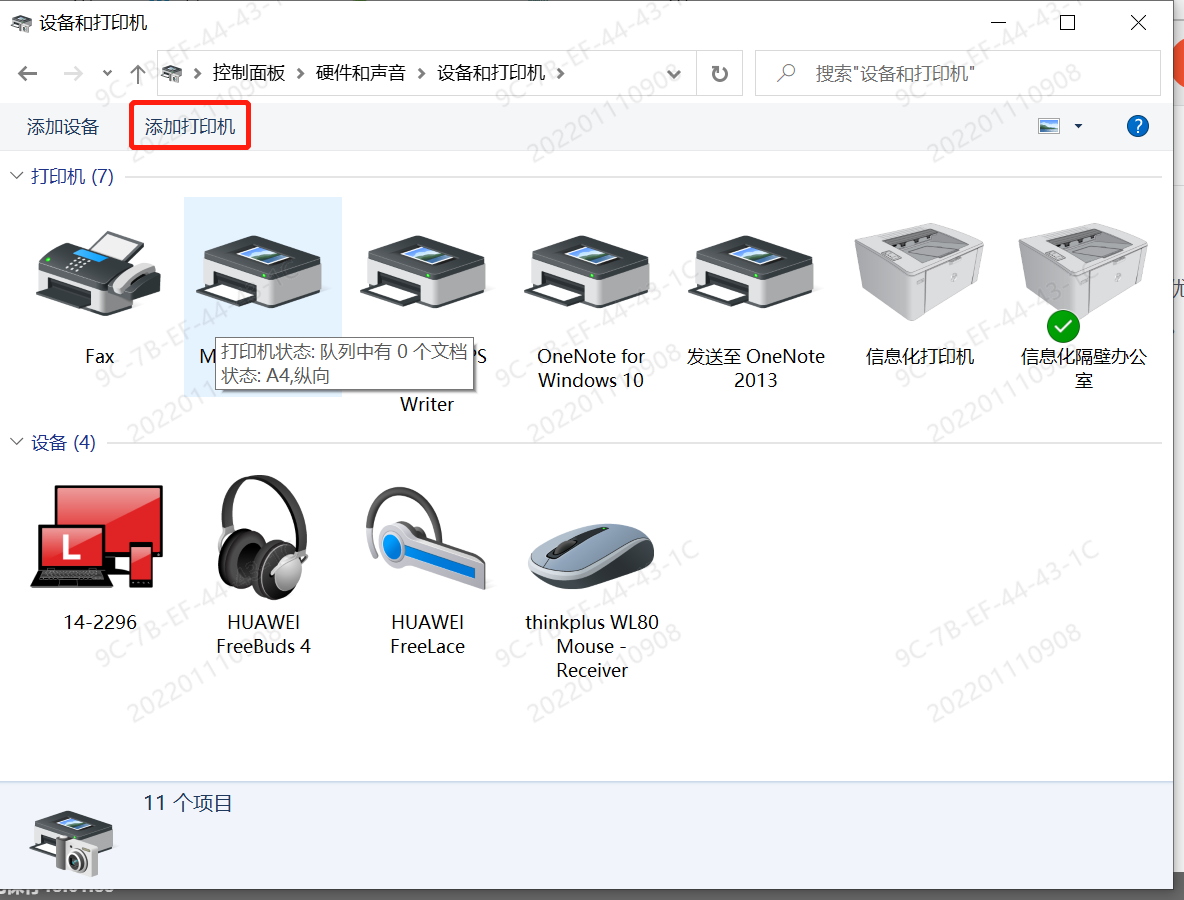Open the view options dropdown arrow
Image resolution: width=1184 pixels, height=900 pixels.
click(1077, 126)
